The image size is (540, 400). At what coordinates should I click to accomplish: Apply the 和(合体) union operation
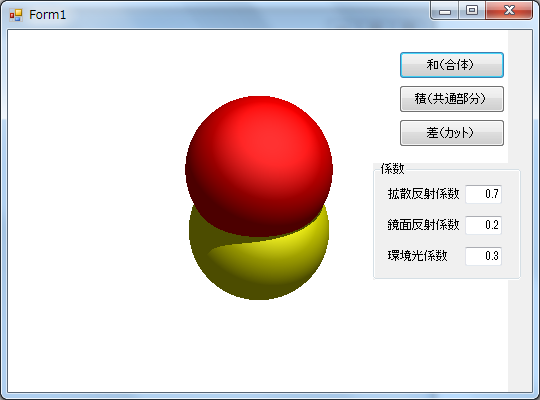[452, 65]
